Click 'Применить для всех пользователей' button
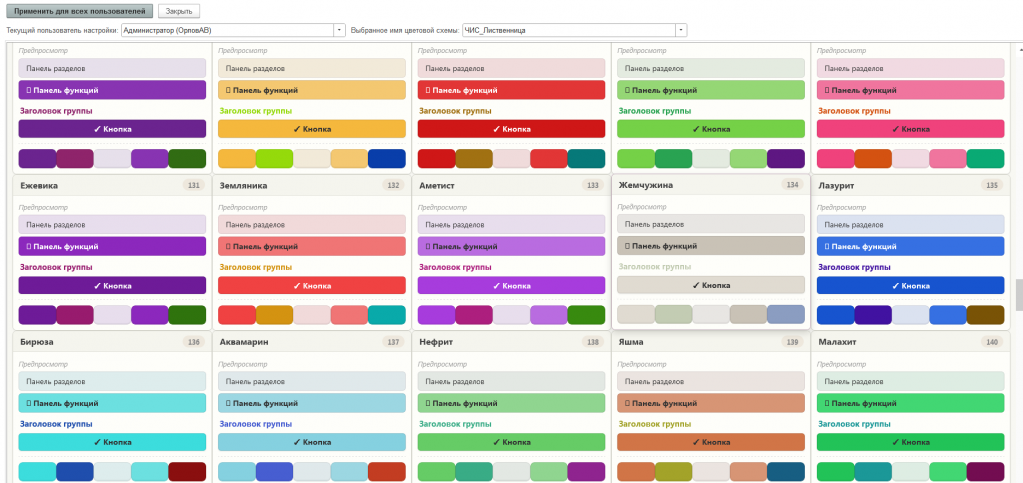This screenshot has width=1023, height=483. [80, 12]
